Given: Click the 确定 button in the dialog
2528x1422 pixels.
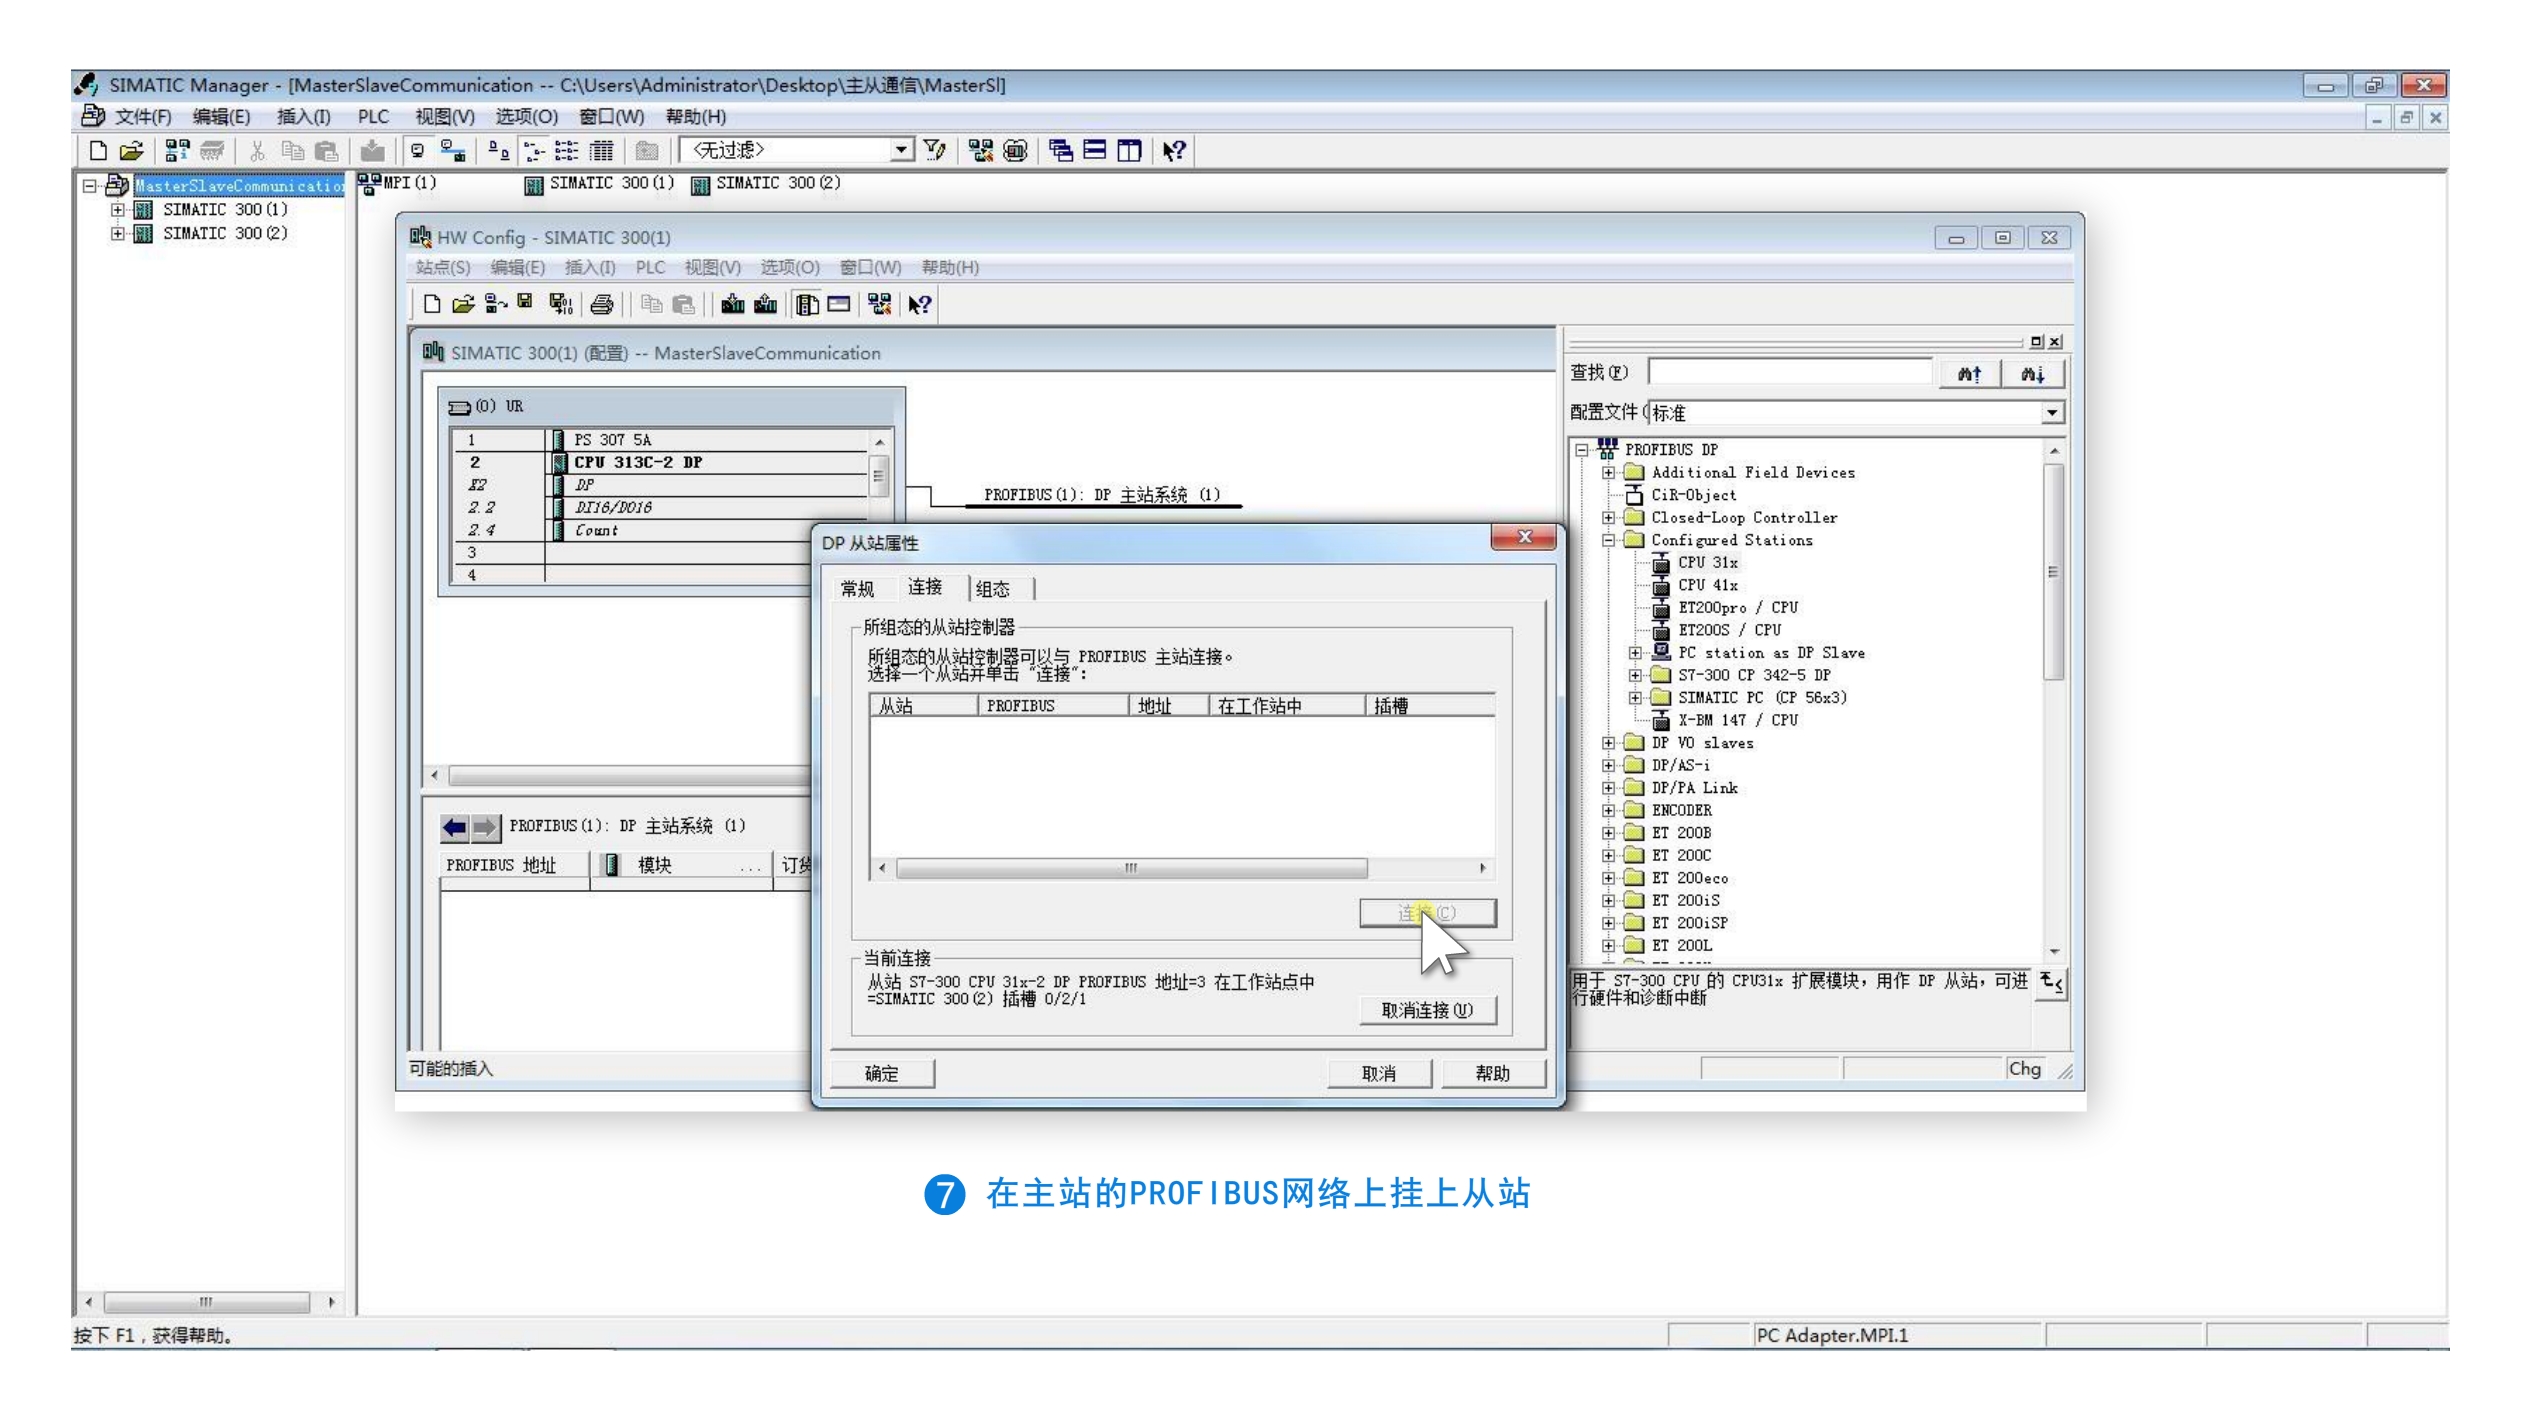Looking at the screenshot, I should tap(881, 1073).
